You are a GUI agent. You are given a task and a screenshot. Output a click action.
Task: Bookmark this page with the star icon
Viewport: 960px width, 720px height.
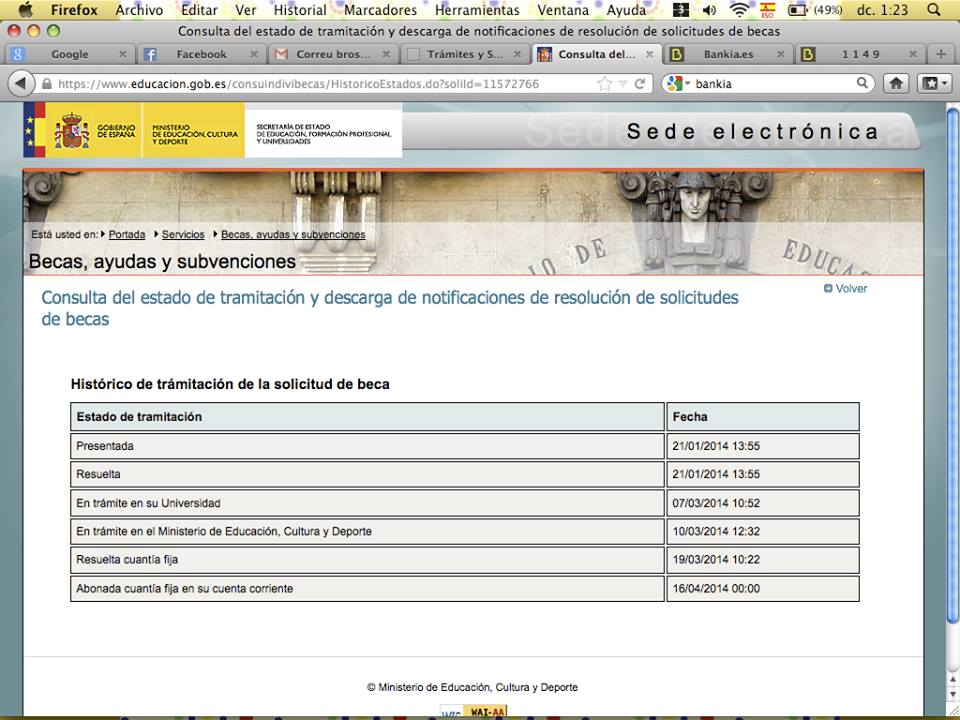[604, 84]
